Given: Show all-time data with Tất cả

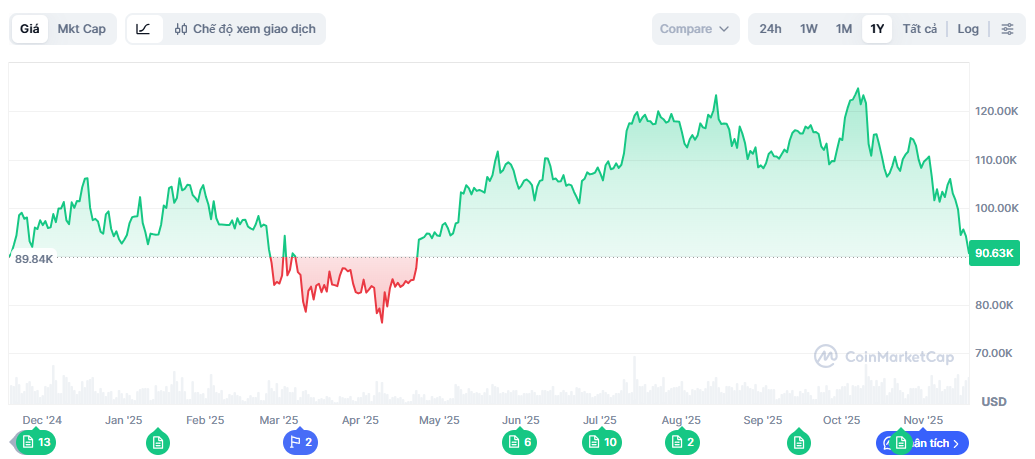Looking at the screenshot, I should click(919, 29).
